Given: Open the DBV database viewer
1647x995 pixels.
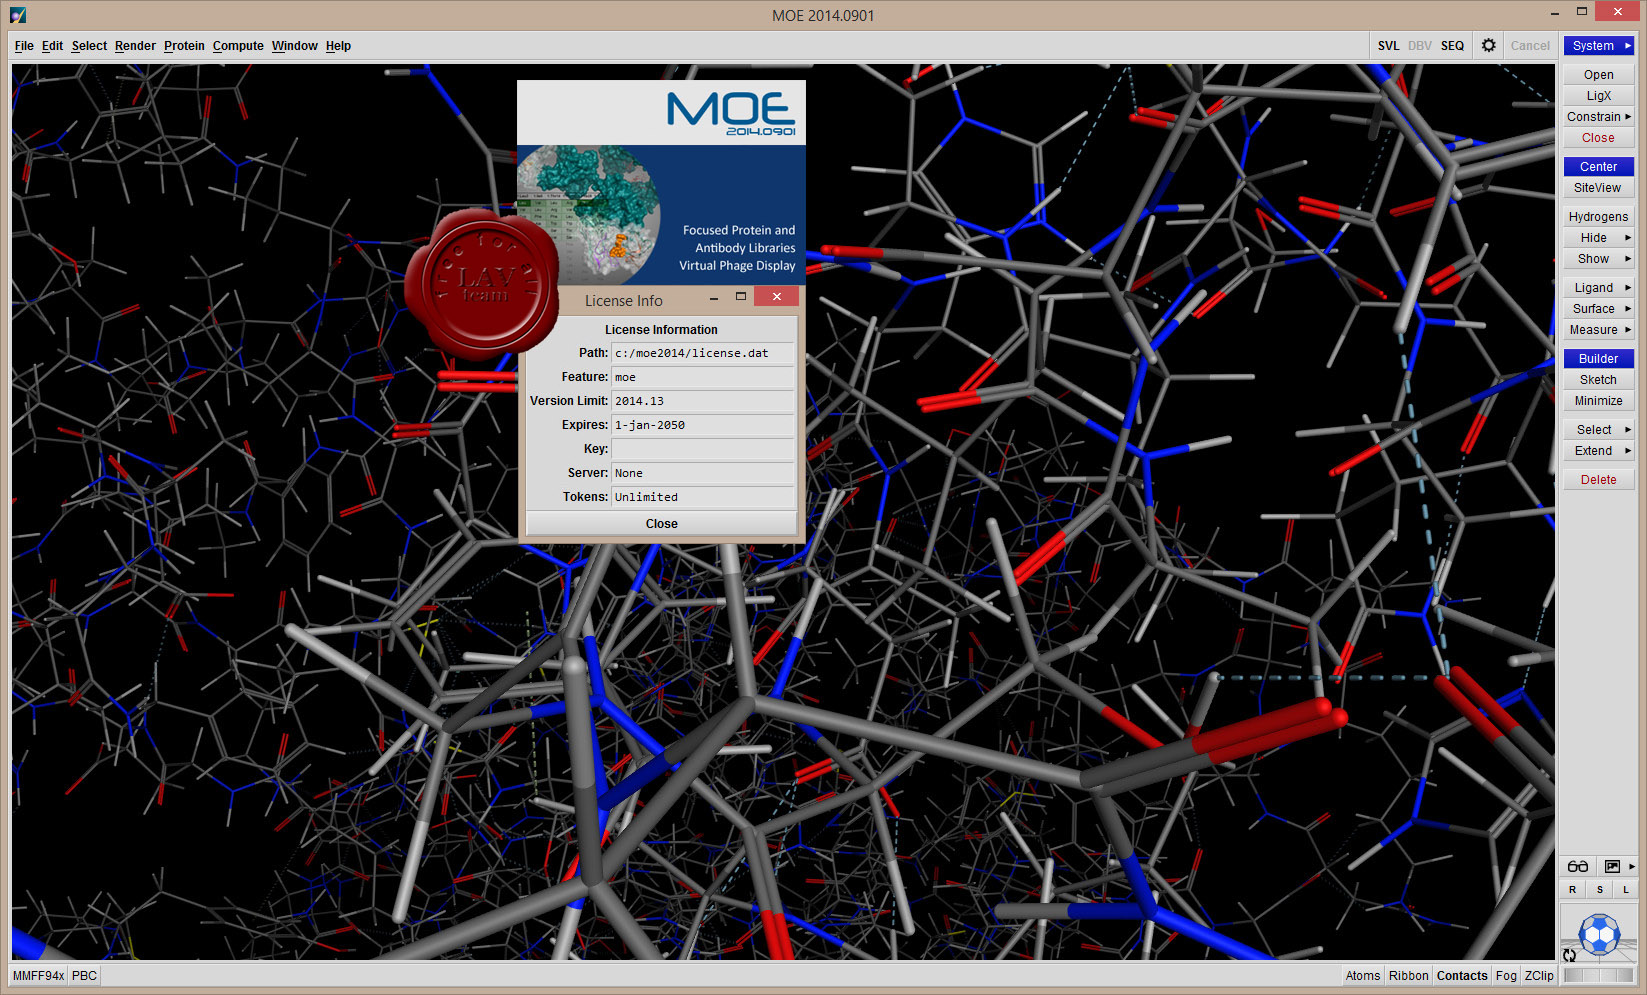Looking at the screenshot, I should 1420,45.
